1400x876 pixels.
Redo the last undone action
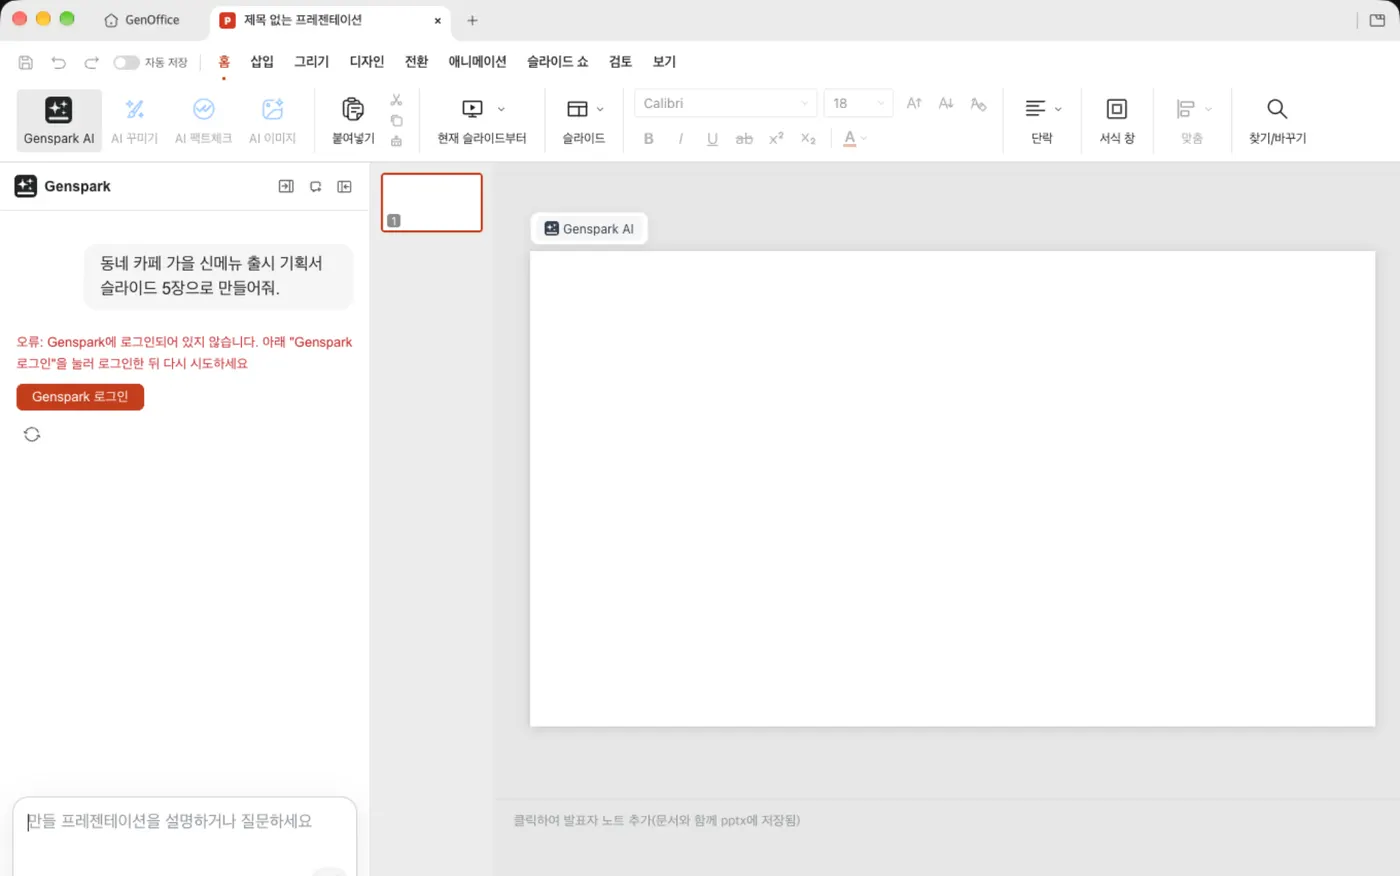coord(91,62)
